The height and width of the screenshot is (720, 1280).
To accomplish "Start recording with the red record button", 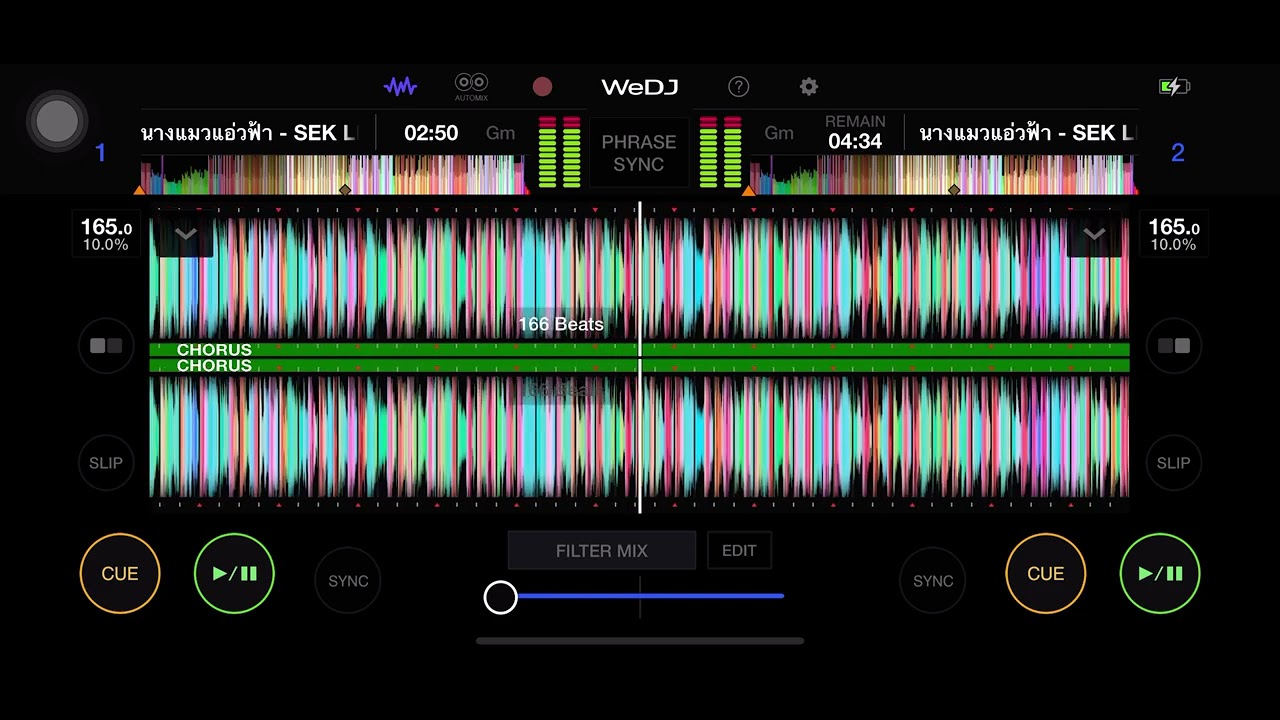I will (x=542, y=87).
